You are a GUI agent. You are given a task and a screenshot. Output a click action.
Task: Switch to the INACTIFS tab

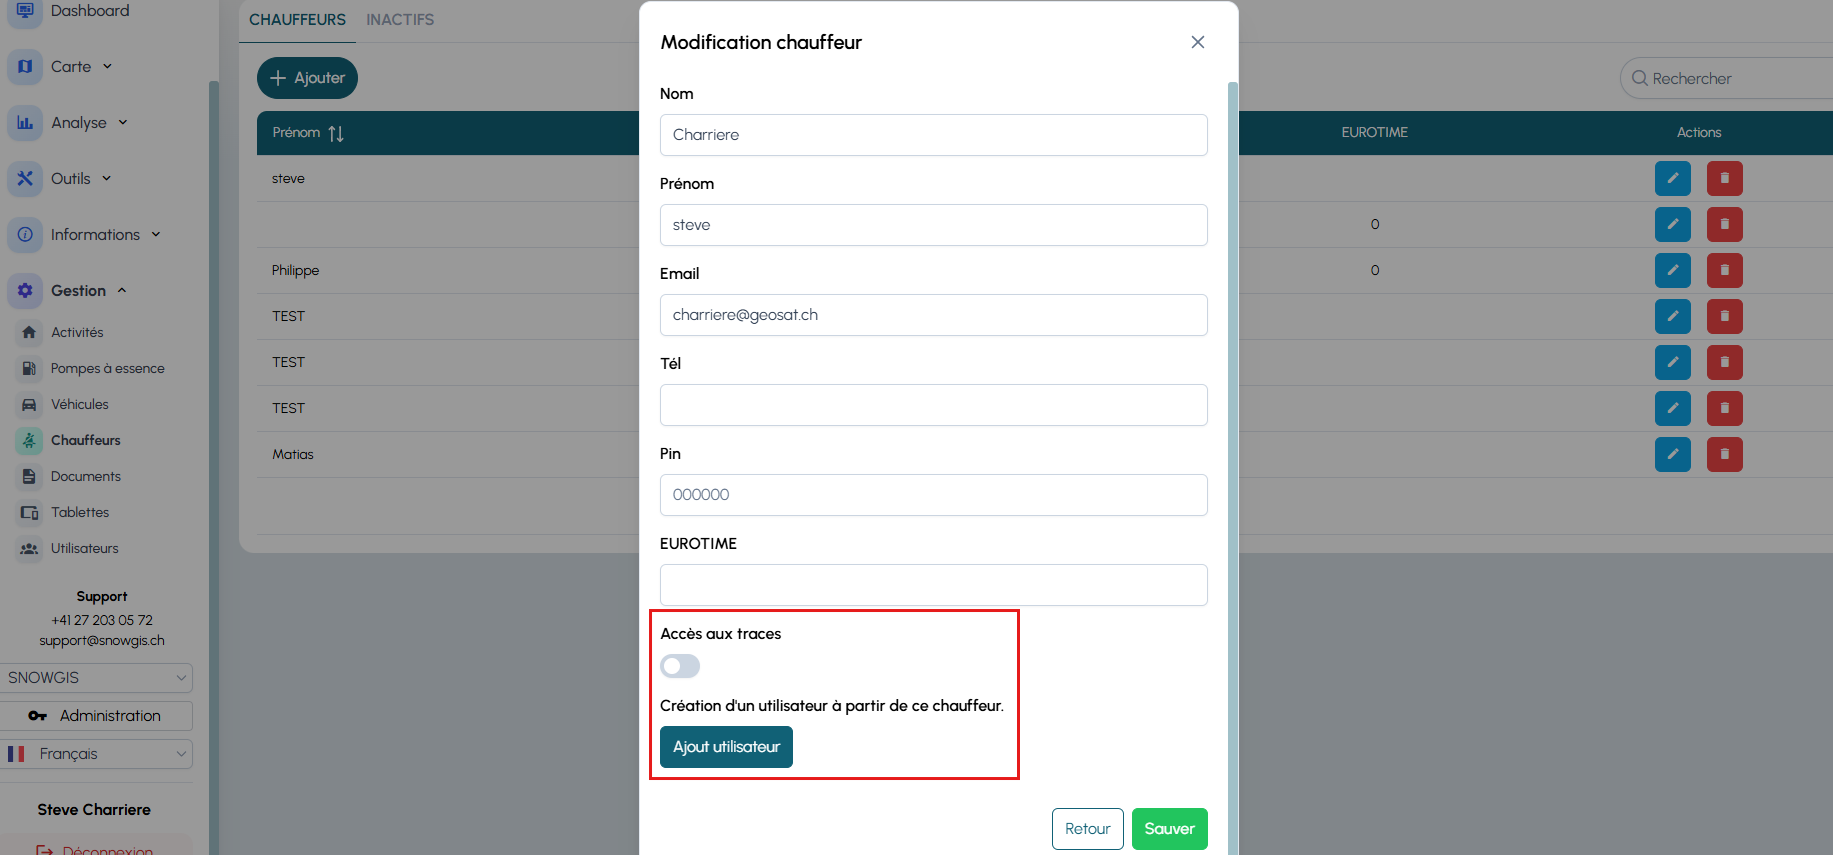[x=400, y=20]
